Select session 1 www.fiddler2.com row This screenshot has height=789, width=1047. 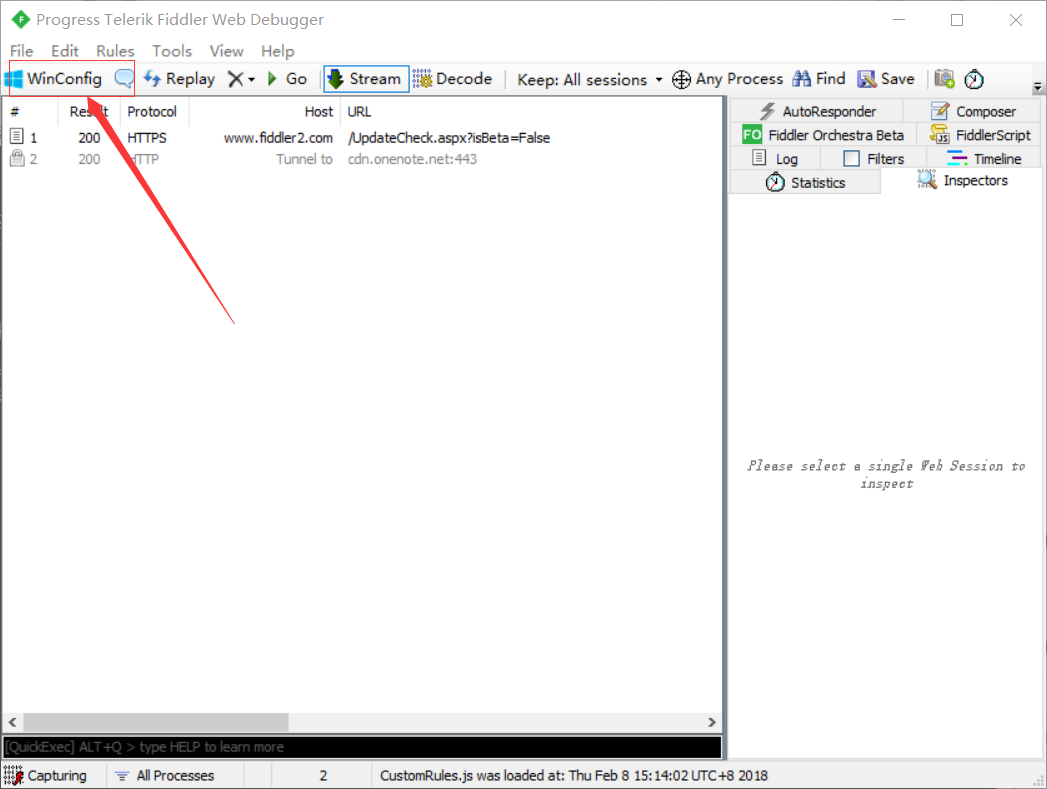tap(363, 138)
